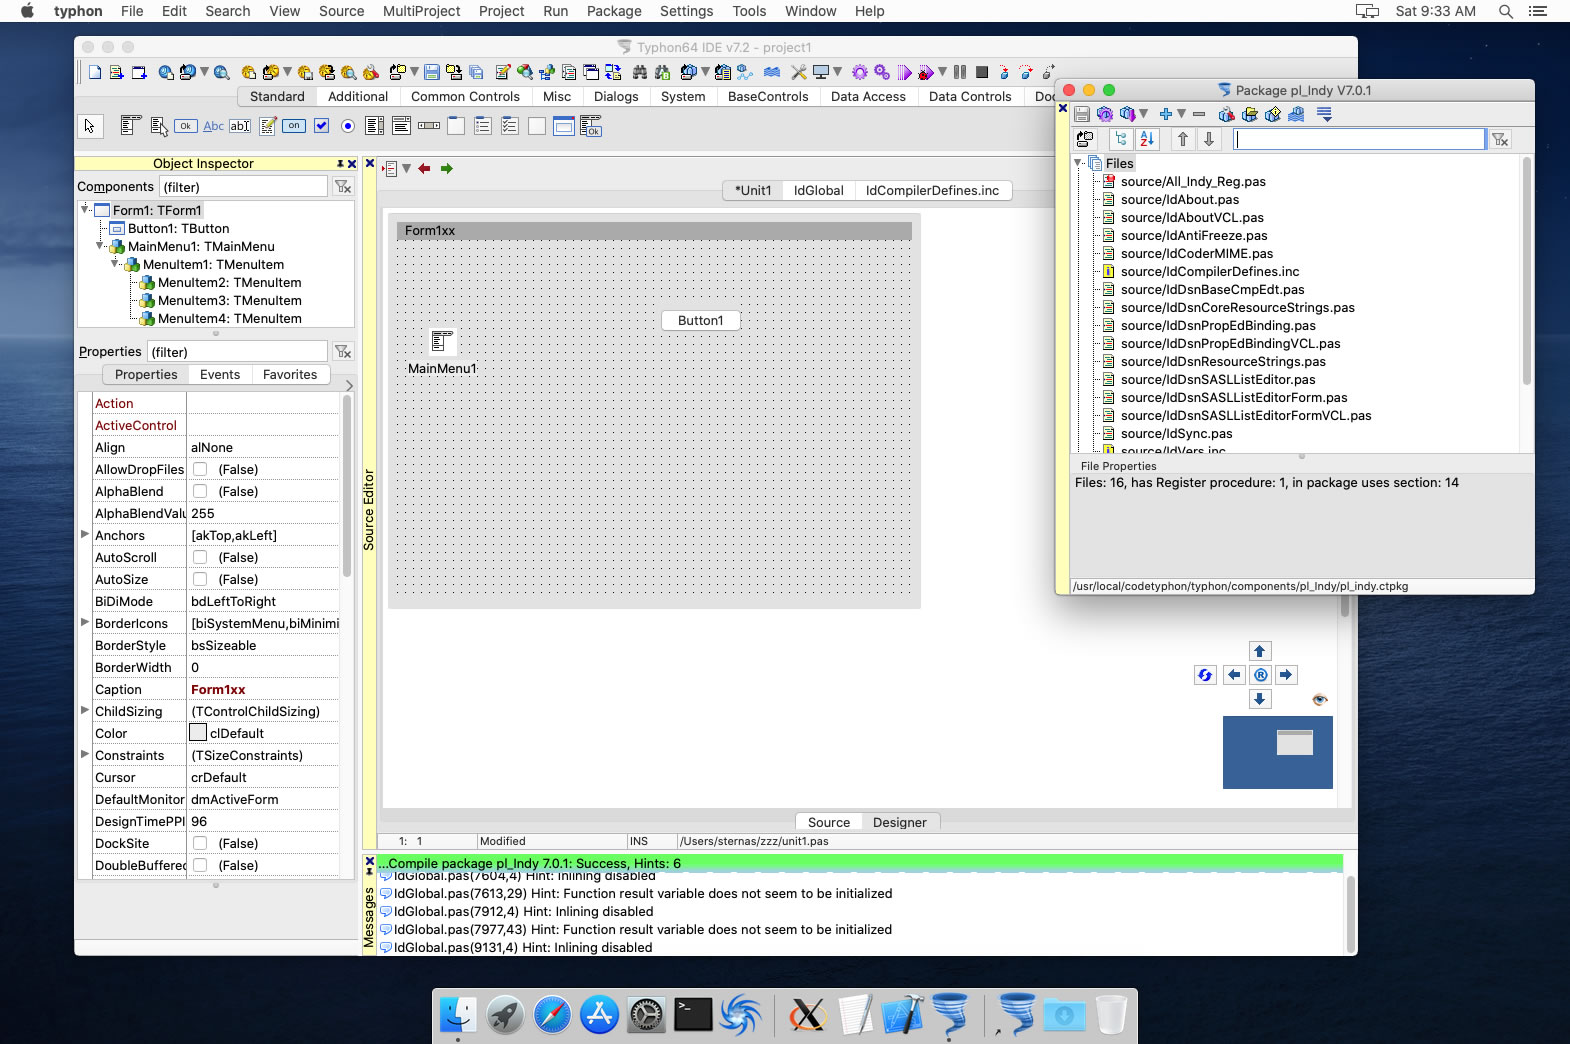
Task: Open the dropdown next to package add icon
Action: [x=1181, y=114]
